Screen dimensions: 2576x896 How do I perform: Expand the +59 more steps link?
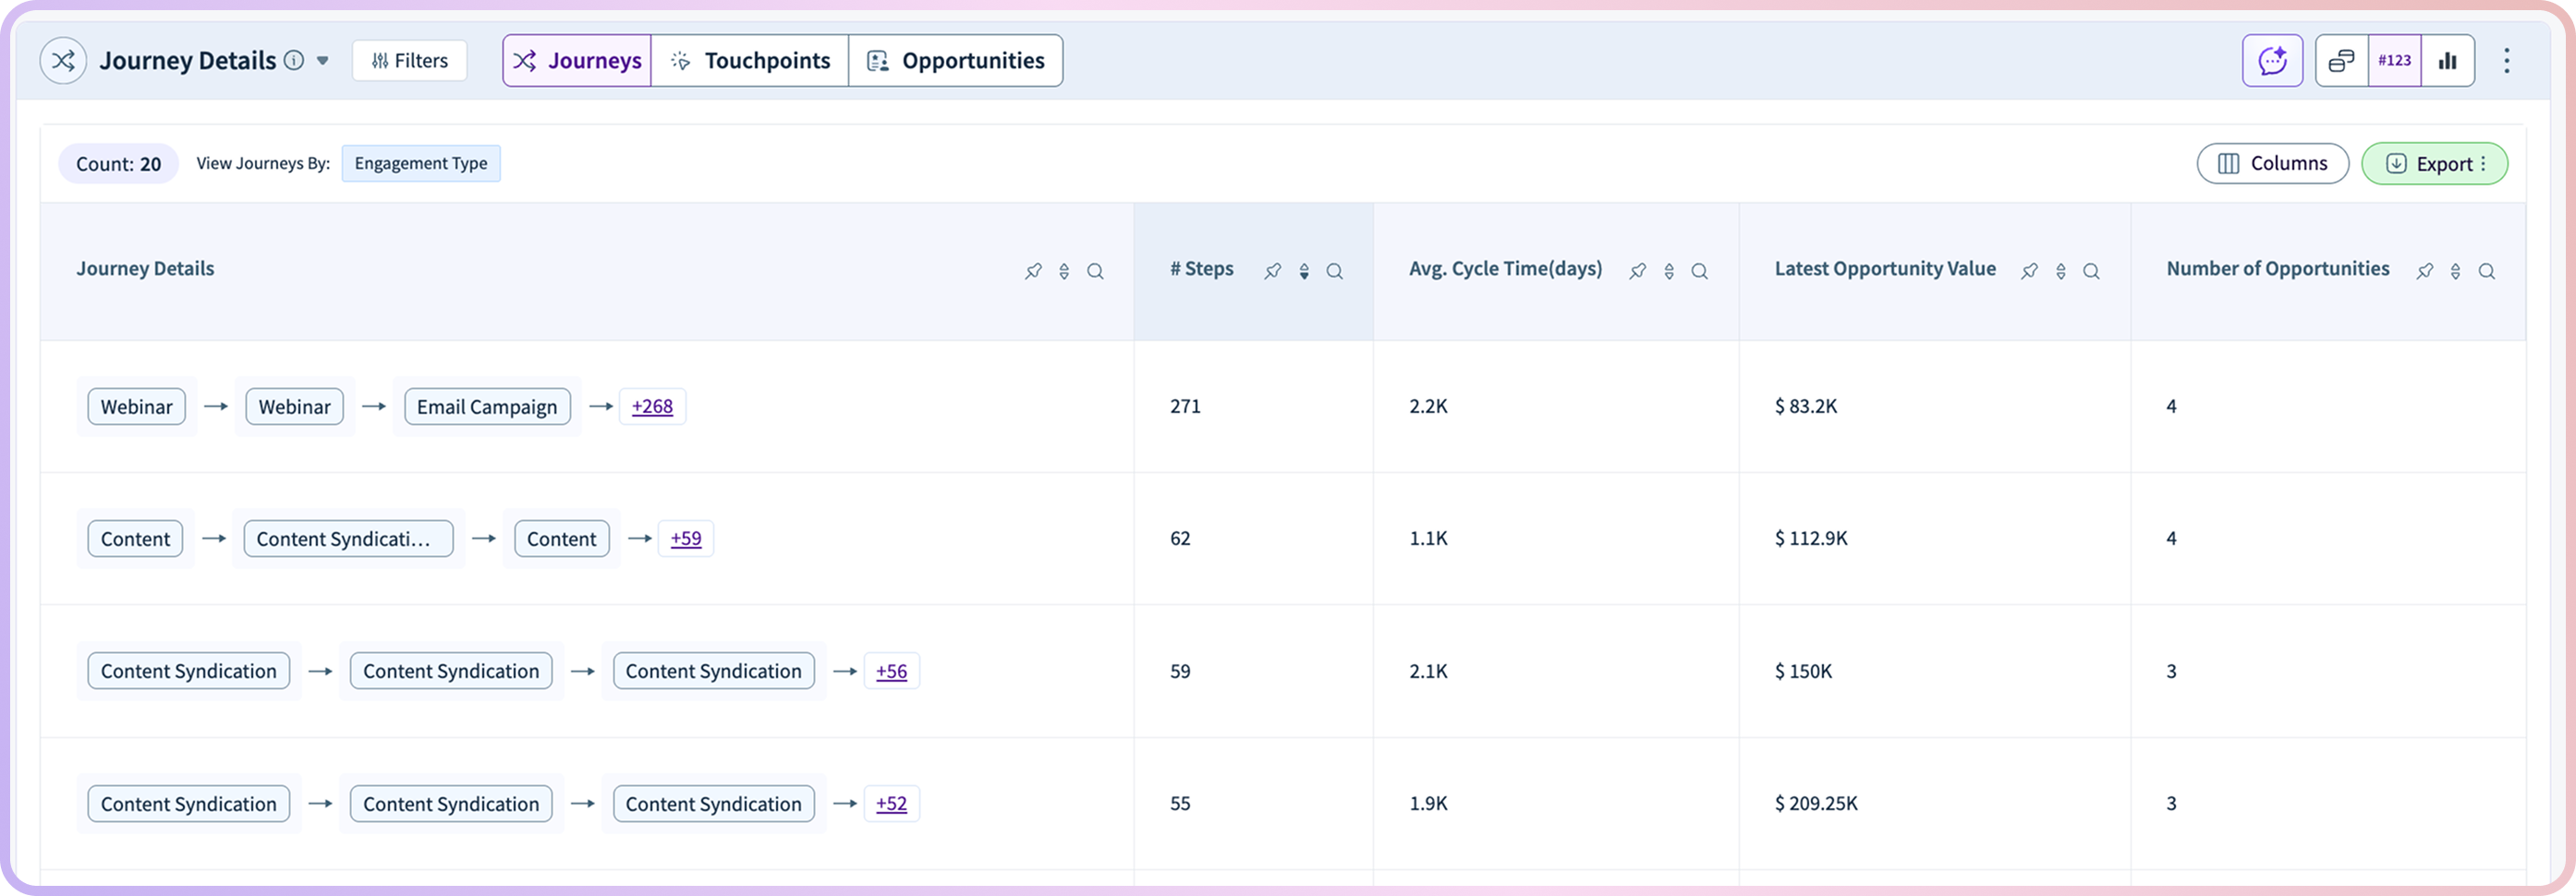[686, 538]
